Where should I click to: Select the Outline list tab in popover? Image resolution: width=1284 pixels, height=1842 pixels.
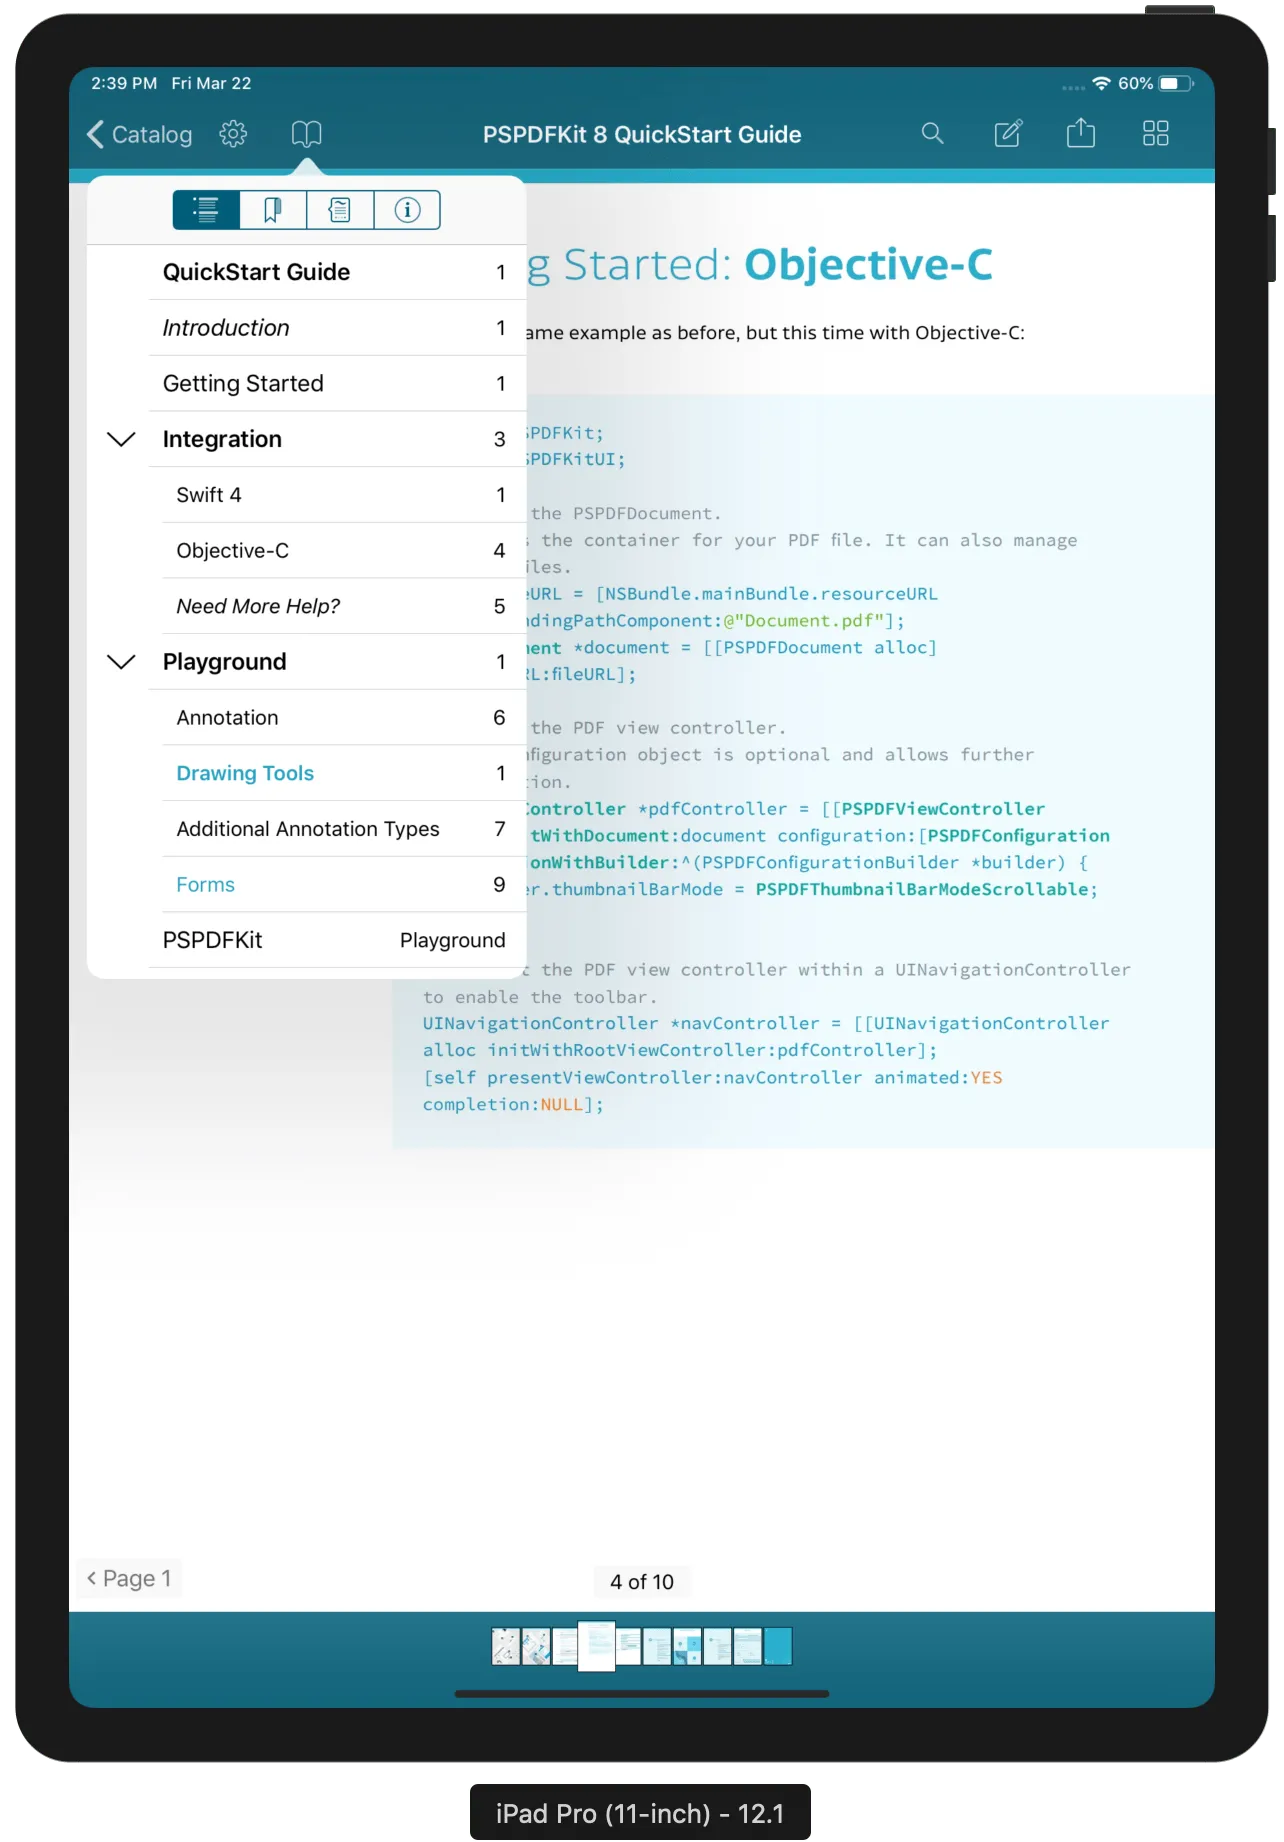pos(206,210)
